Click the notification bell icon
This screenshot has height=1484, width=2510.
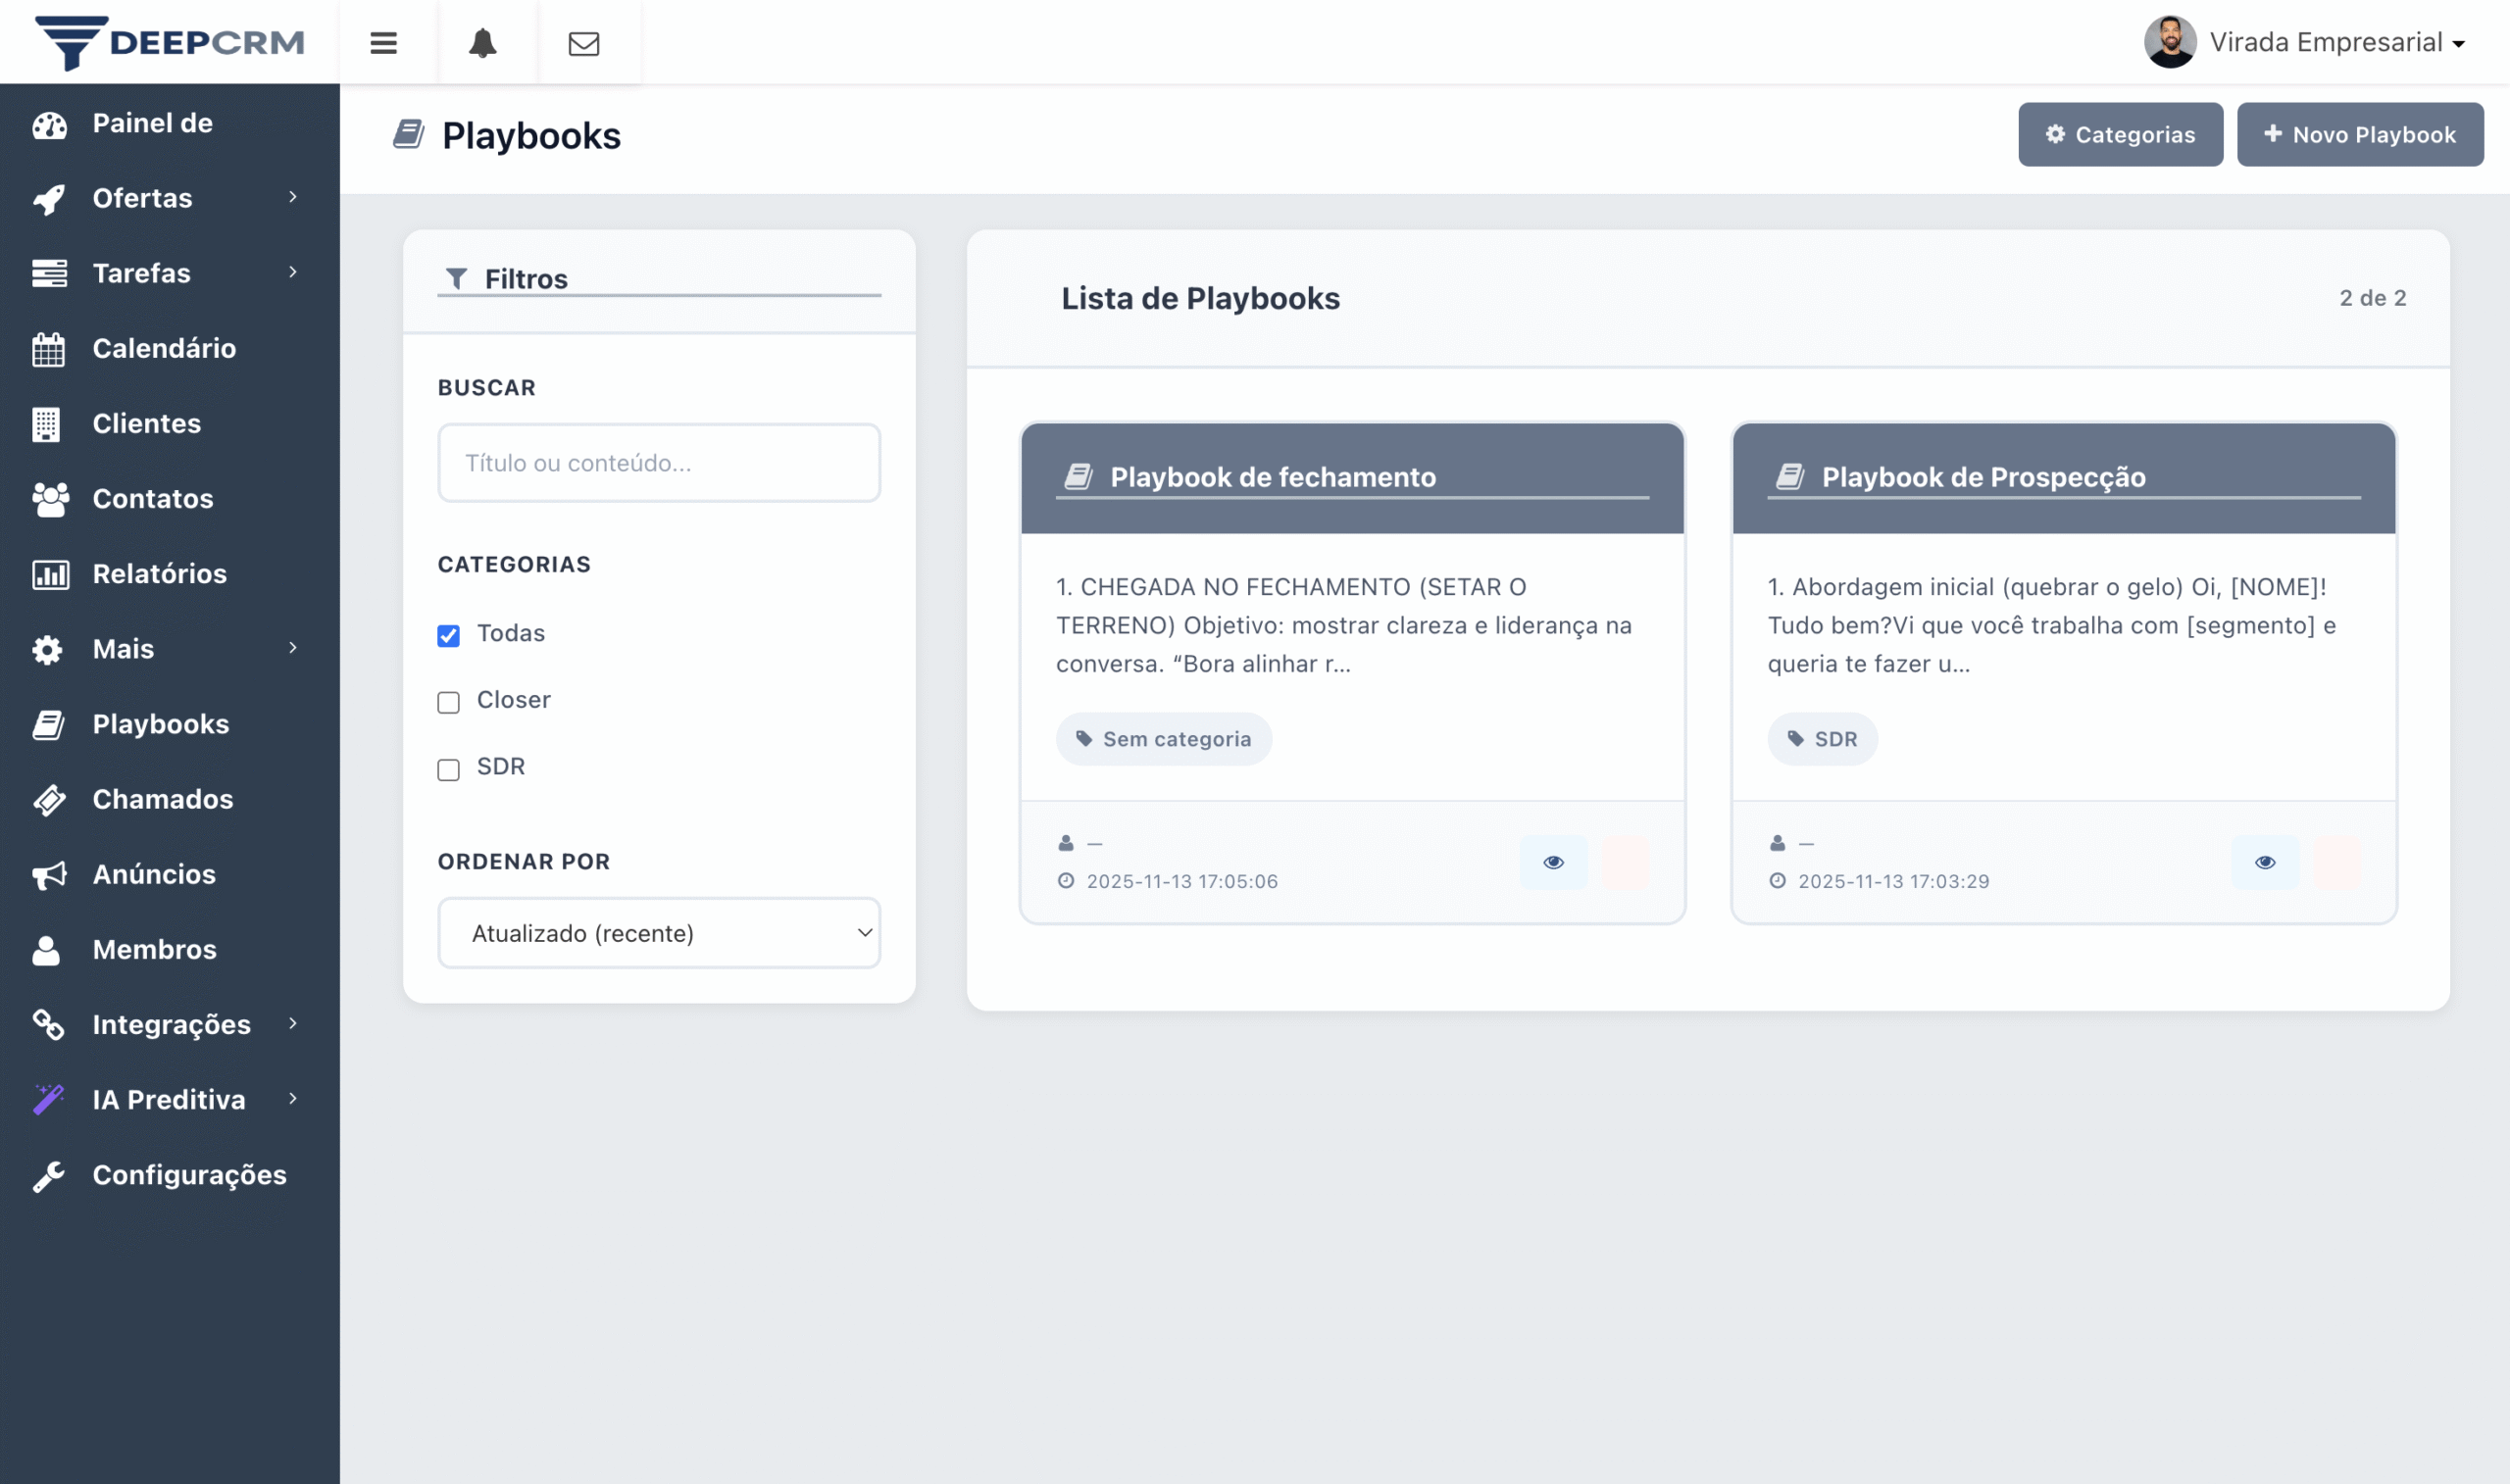(483, 43)
